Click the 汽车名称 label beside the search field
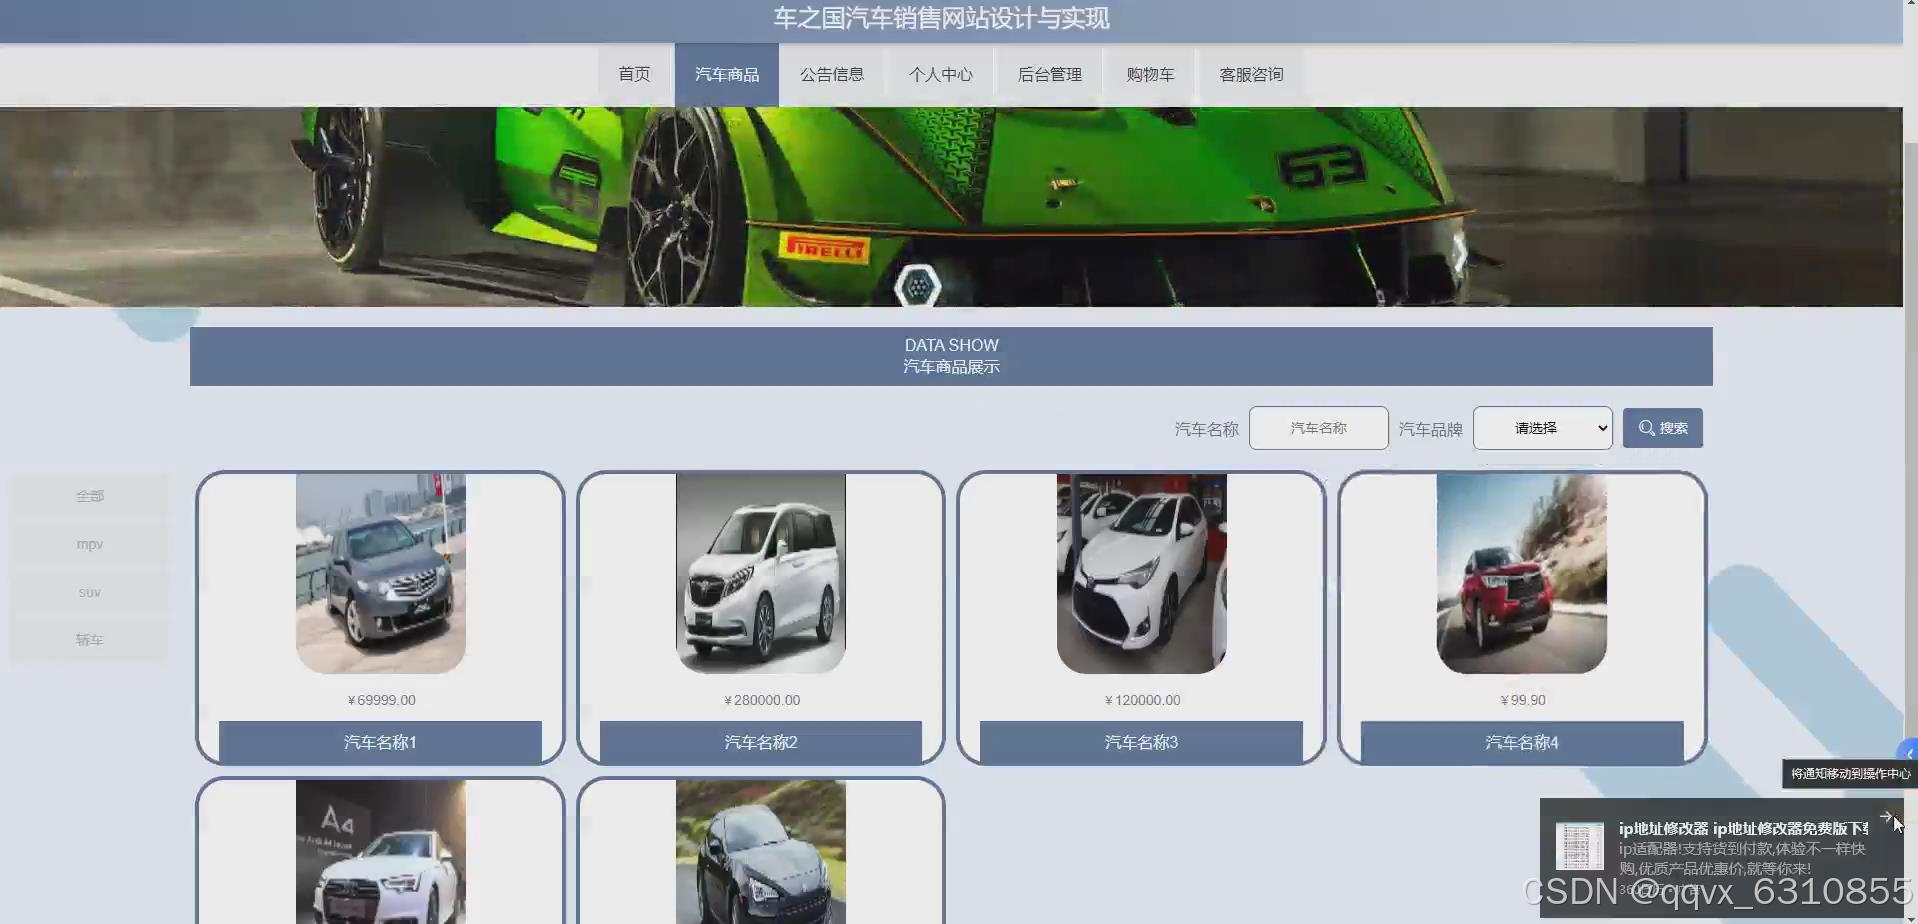Screen dimensions: 1918x924 1206,429
